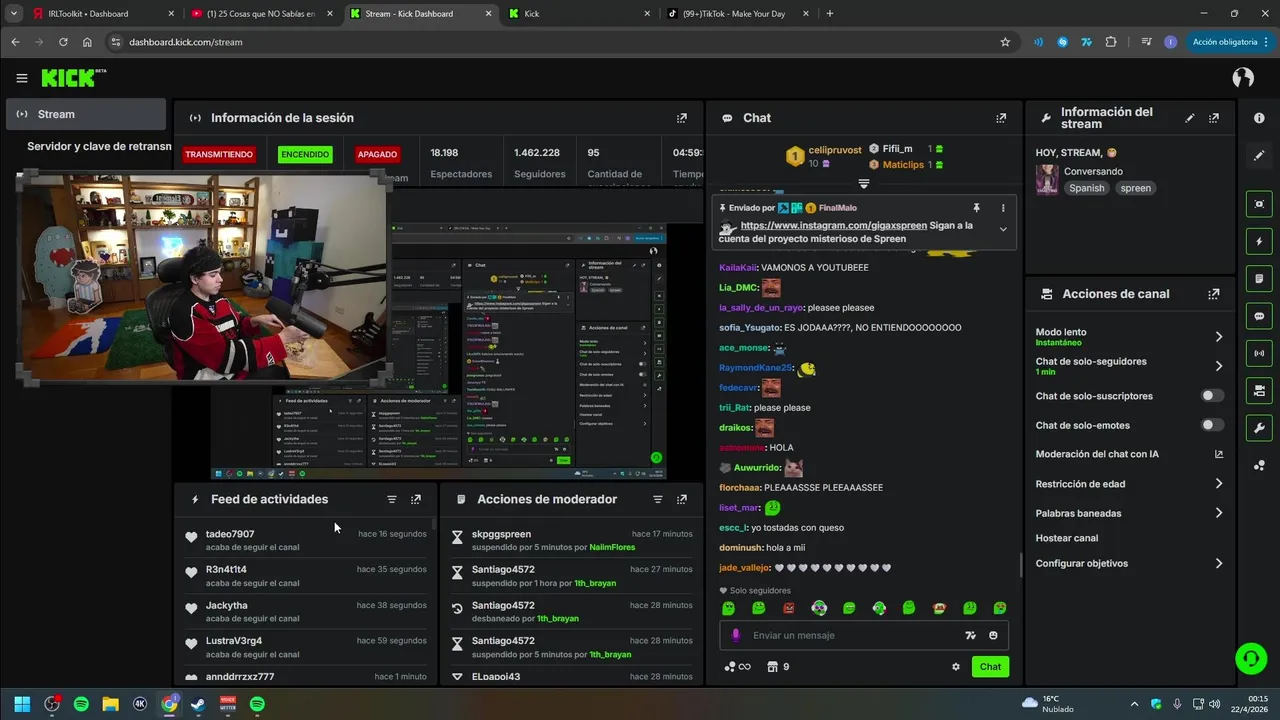Open filter options in Feed de actividades
The image size is (1280, 720).
[392, 499]
